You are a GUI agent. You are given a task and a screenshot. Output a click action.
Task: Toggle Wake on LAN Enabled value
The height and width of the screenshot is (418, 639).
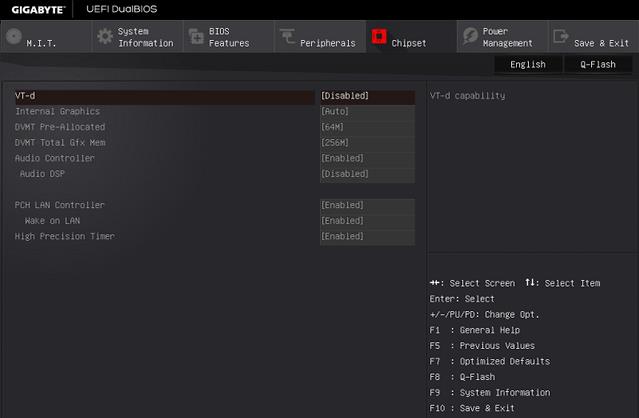click(366, 220)
